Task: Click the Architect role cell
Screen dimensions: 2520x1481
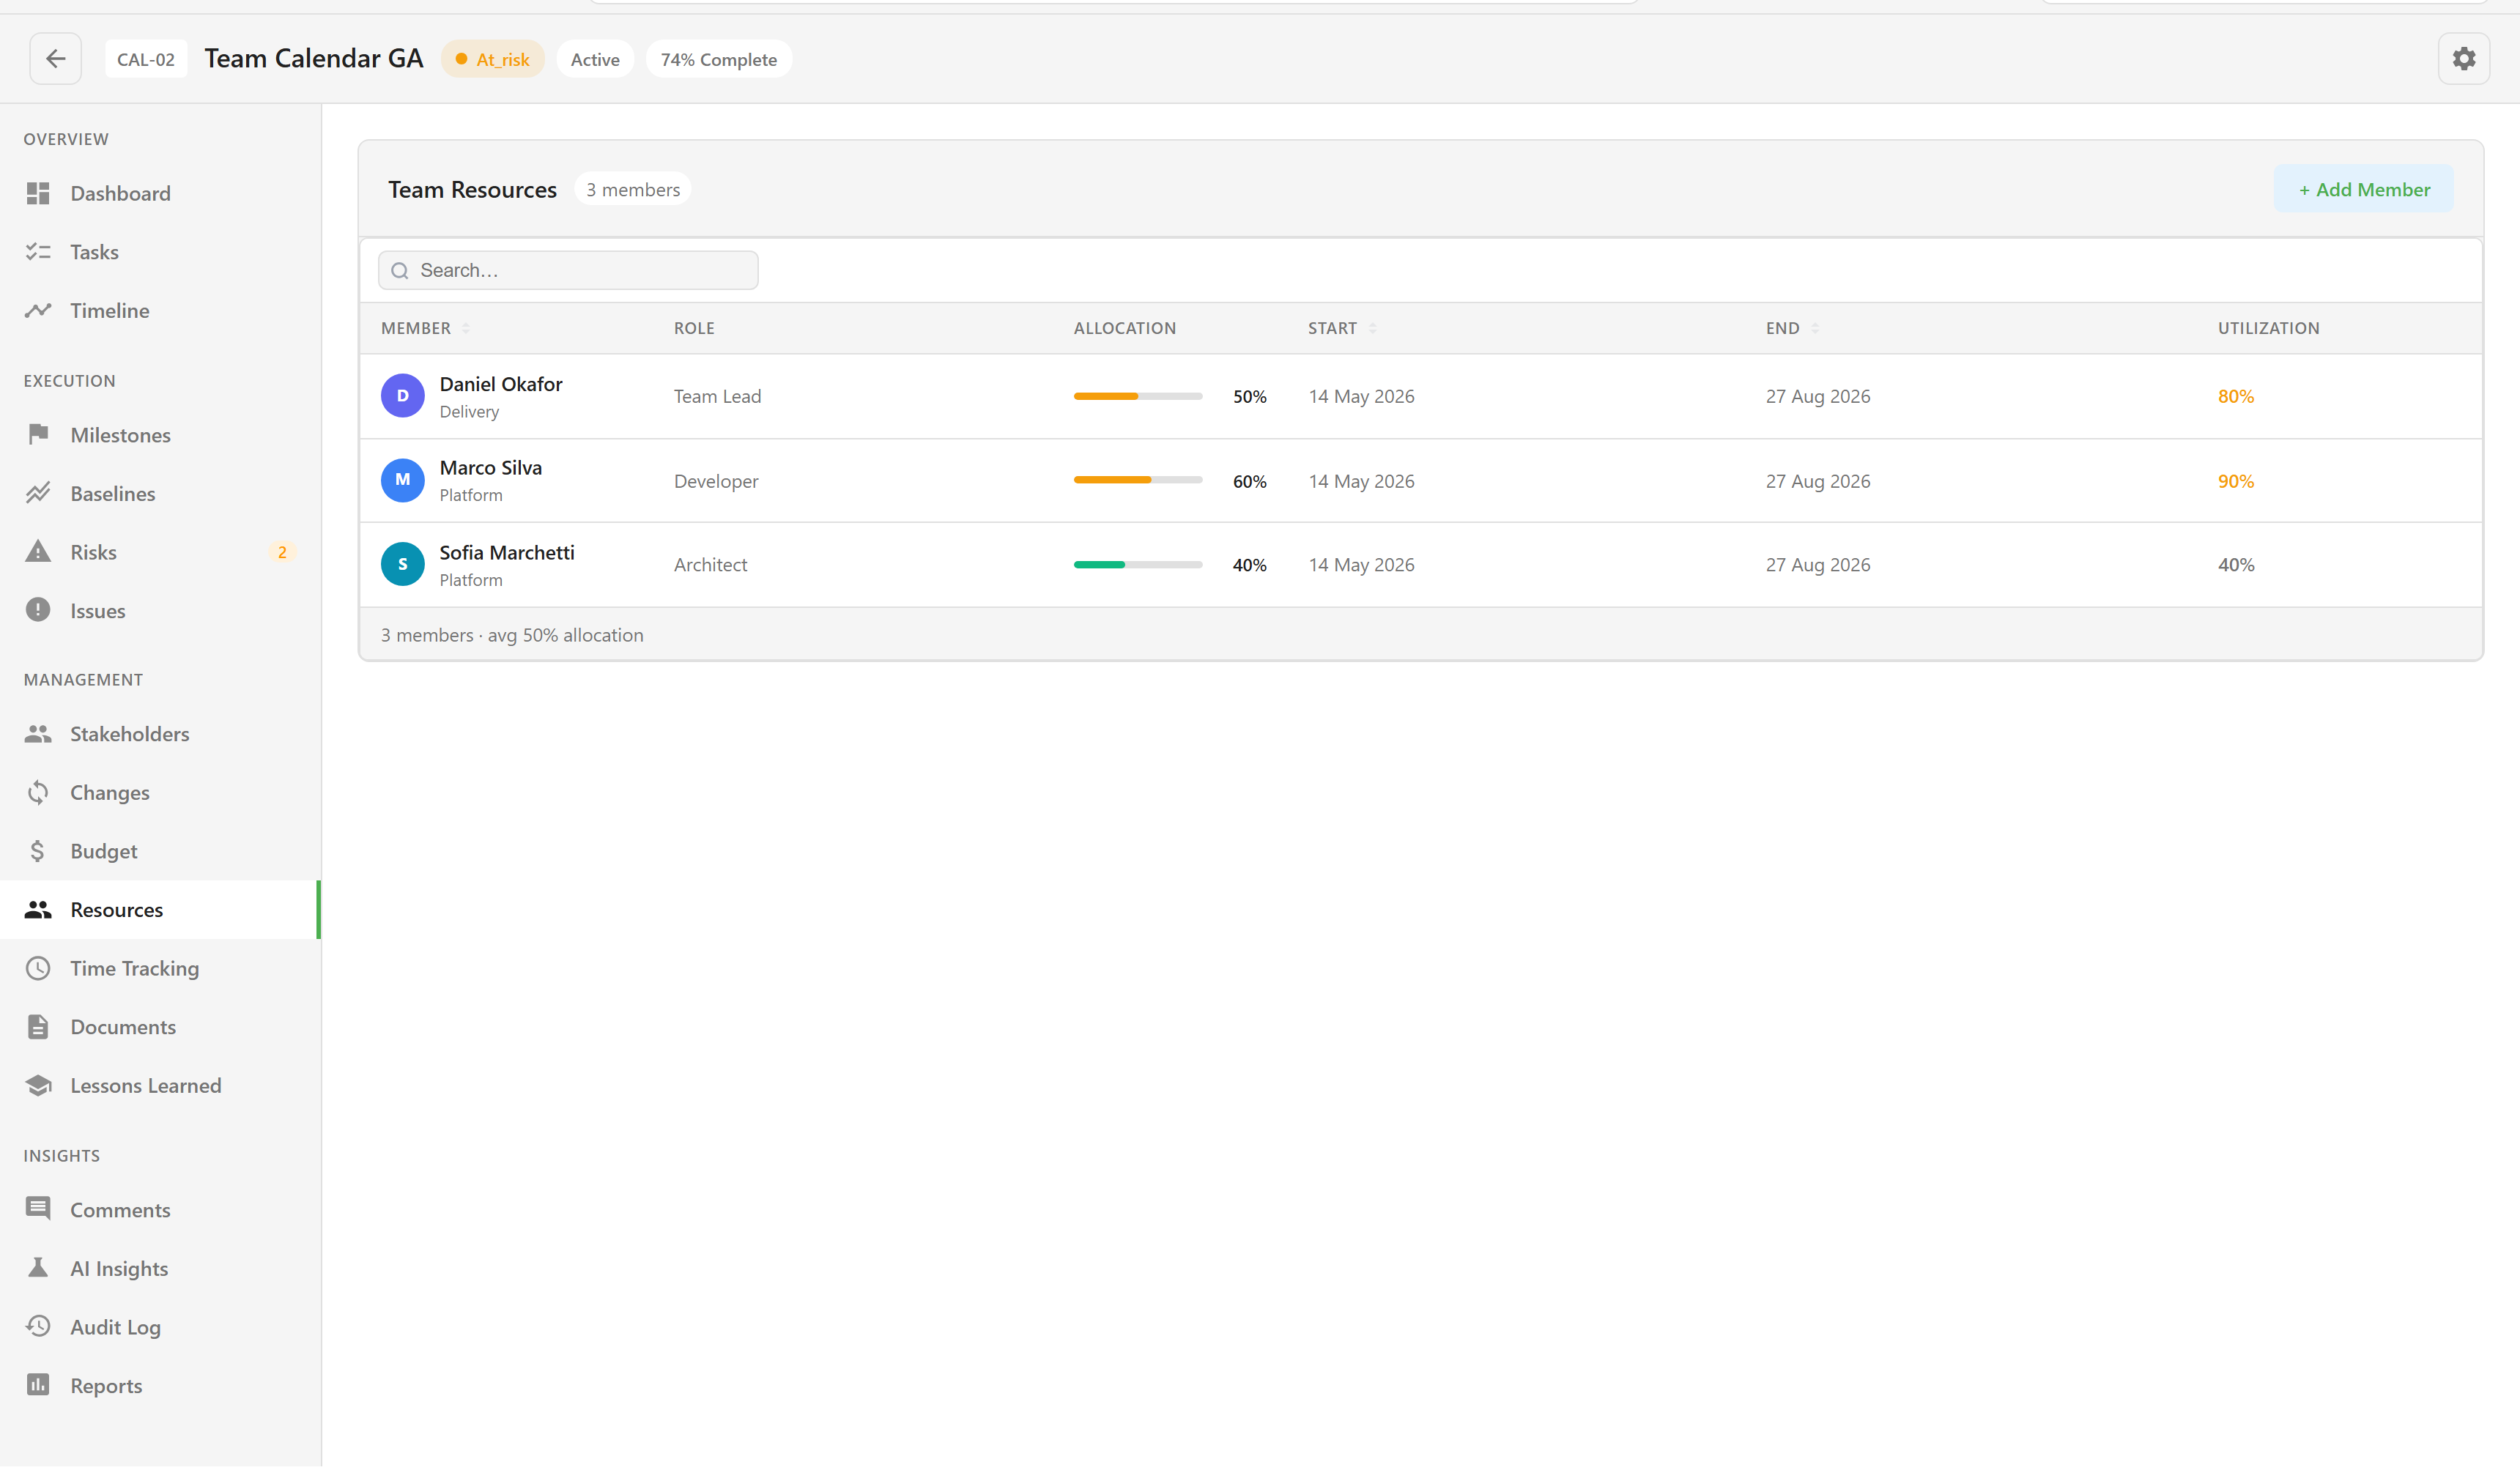Action: point(710,565)
